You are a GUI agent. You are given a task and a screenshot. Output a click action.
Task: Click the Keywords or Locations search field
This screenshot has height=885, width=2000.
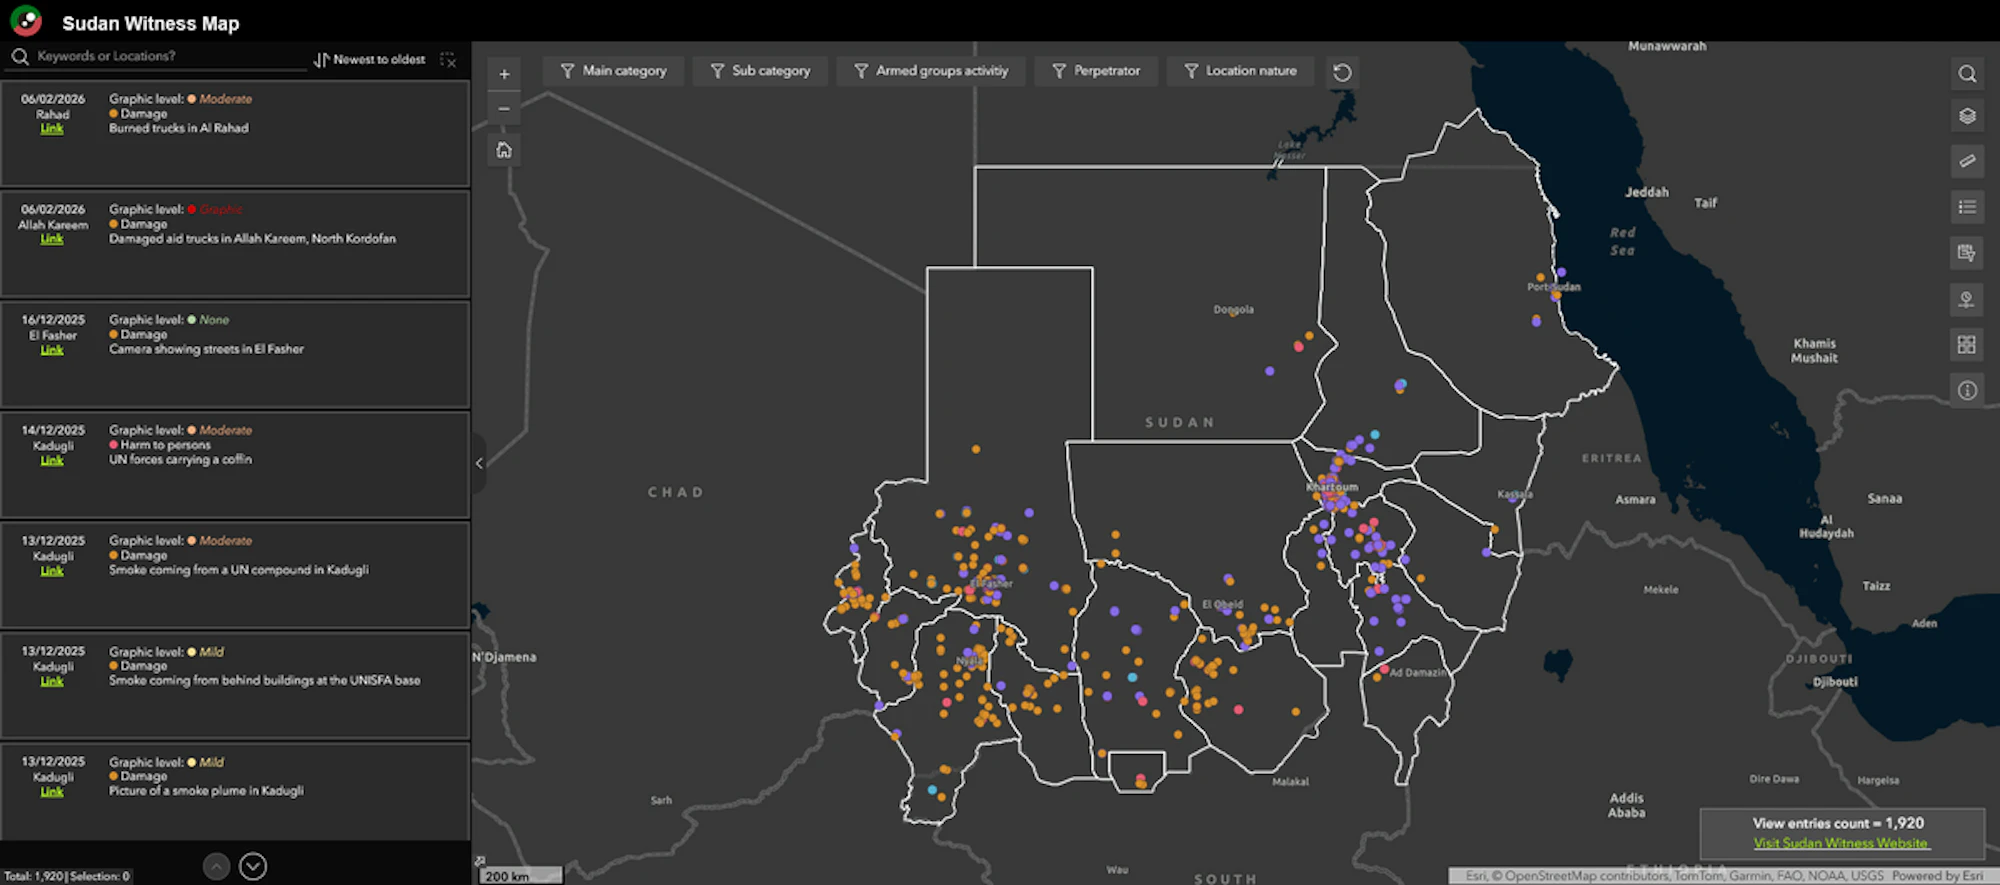(160, 57)
